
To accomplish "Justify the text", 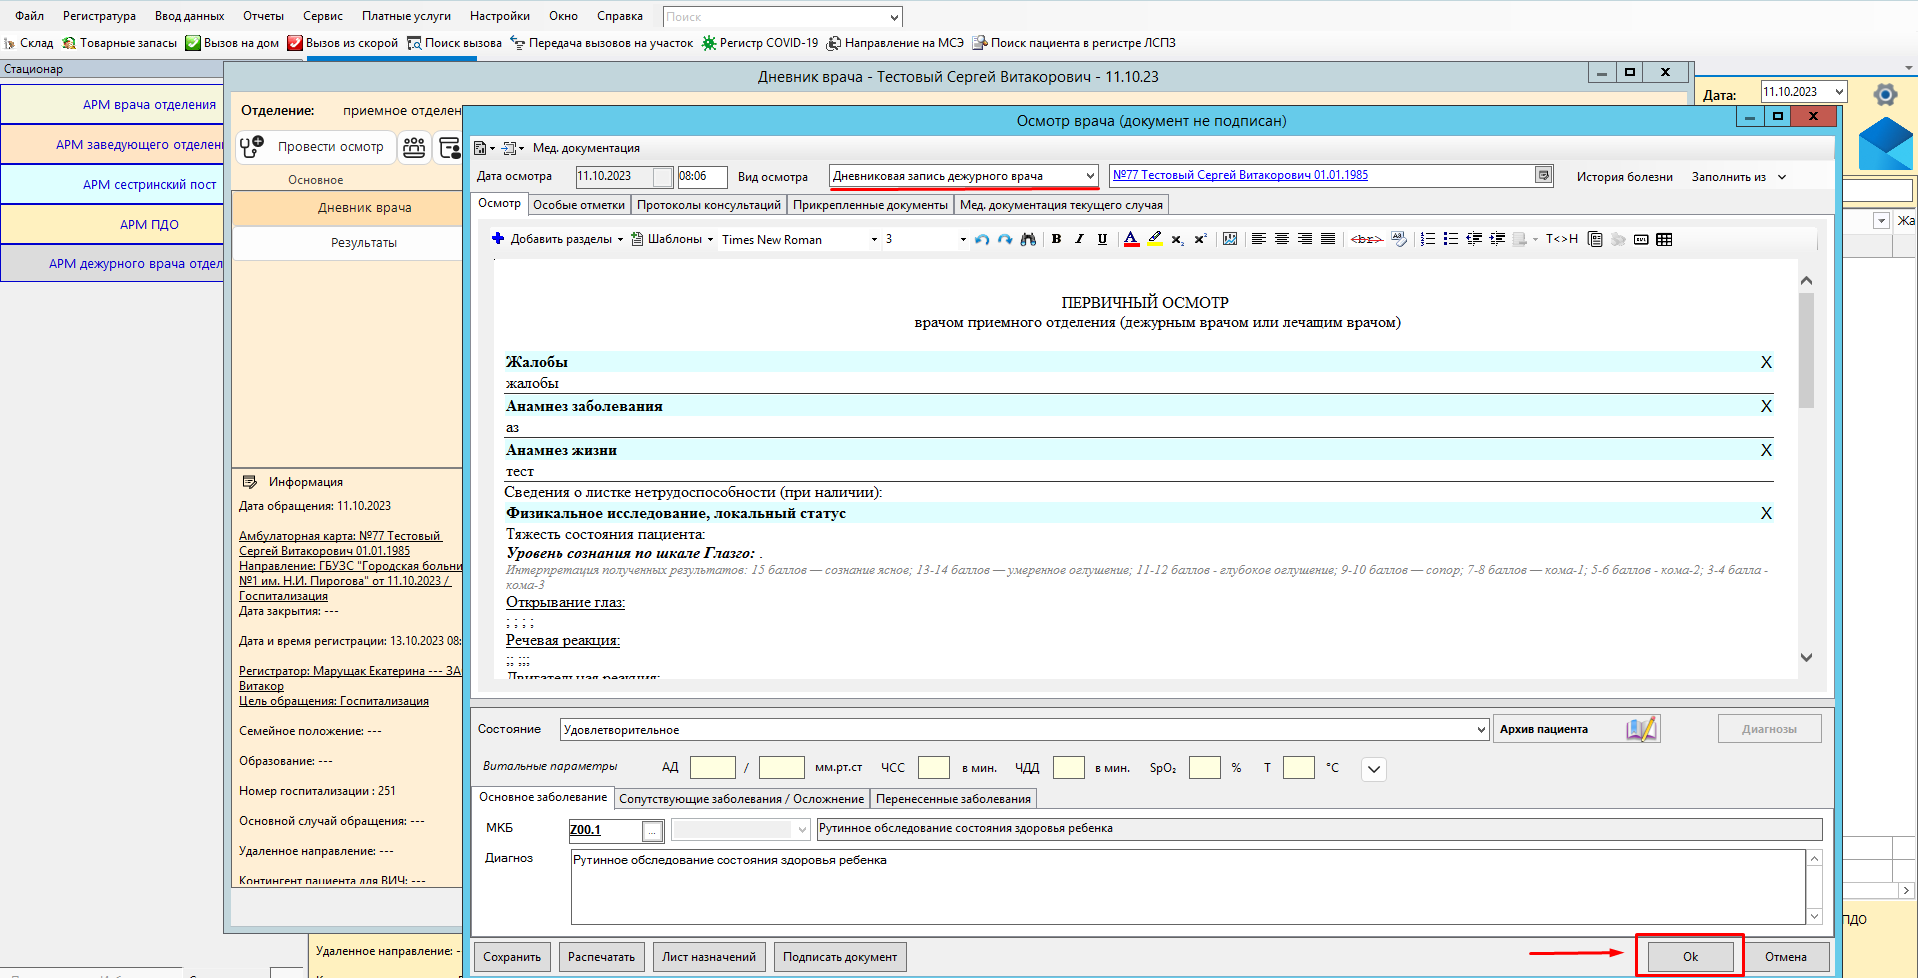I will click(1328, 239).
